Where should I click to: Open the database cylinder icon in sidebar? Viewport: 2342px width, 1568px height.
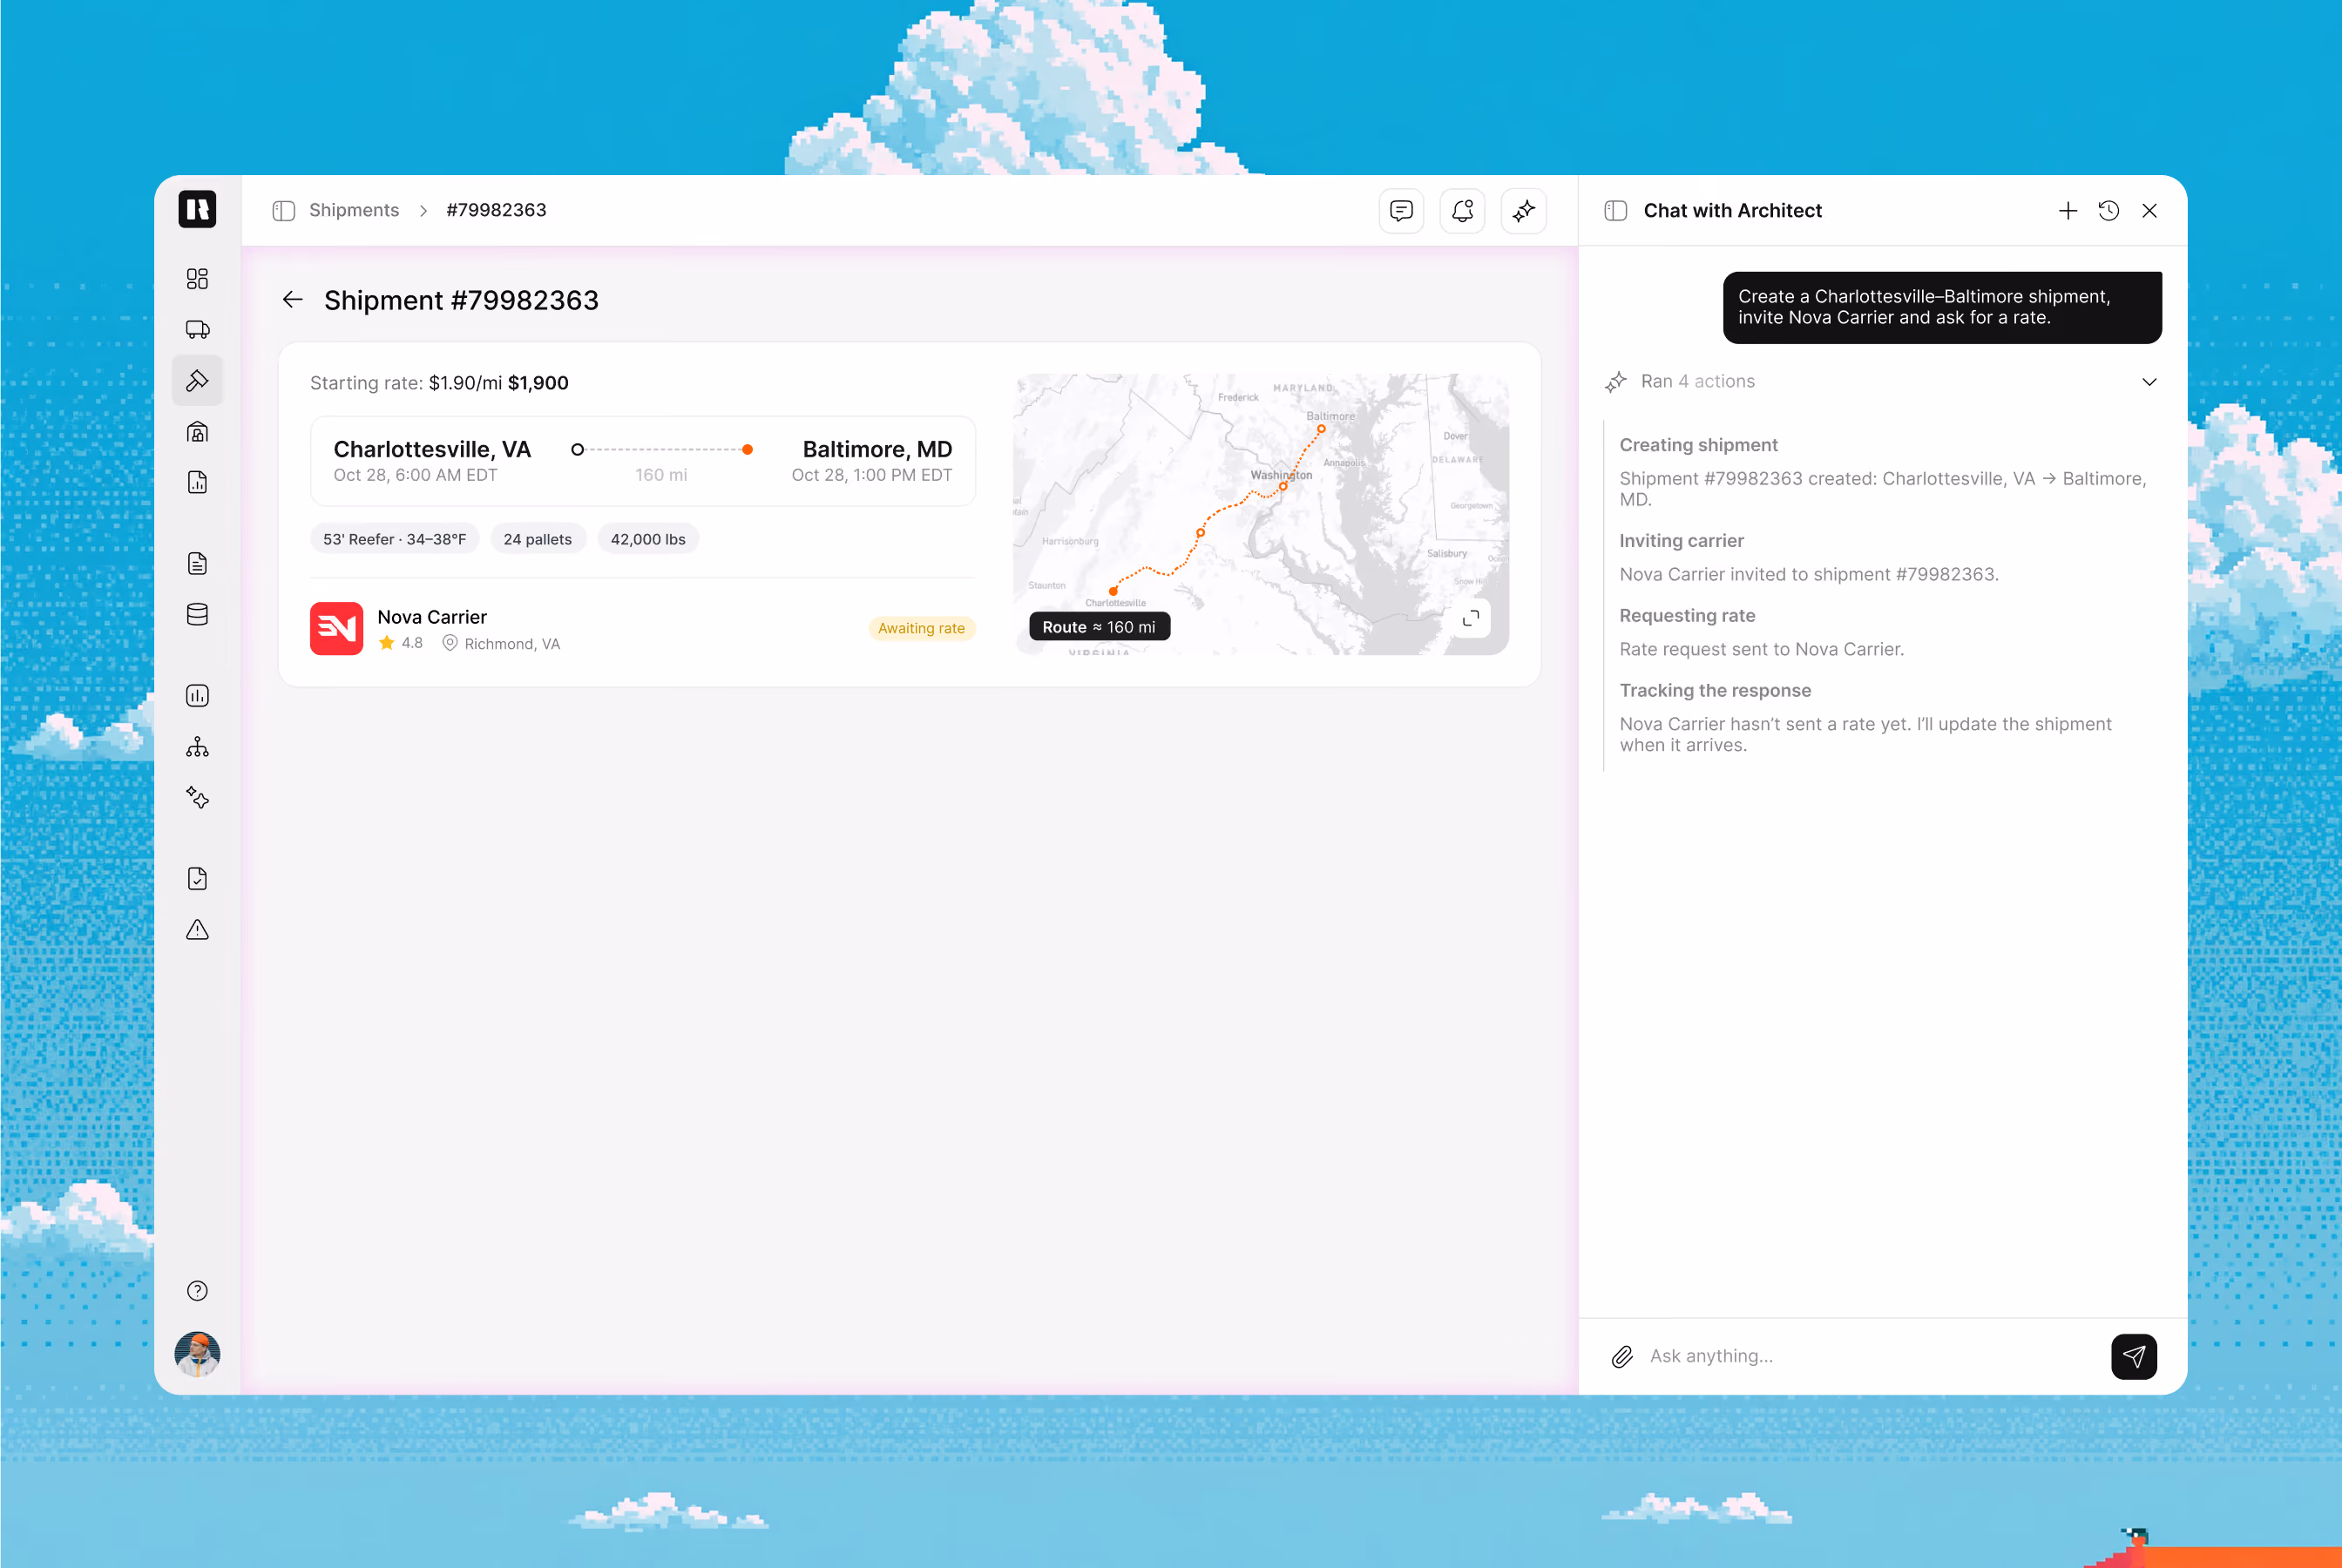coord(197,615)
